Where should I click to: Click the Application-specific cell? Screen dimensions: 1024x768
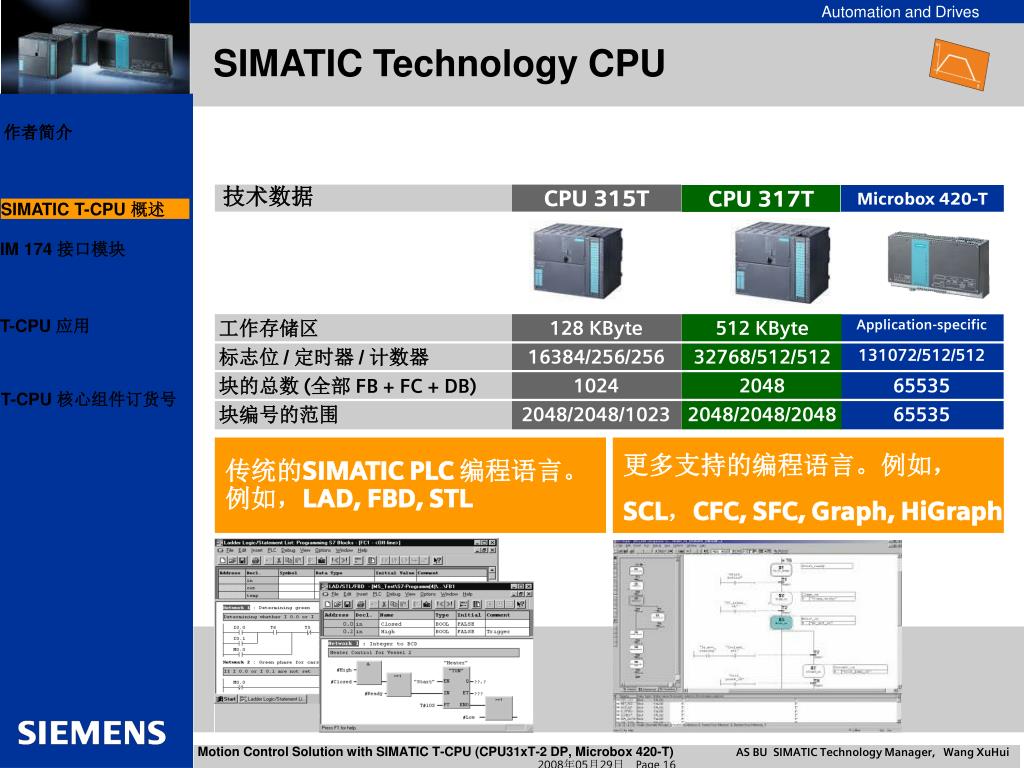click(922, 327)
